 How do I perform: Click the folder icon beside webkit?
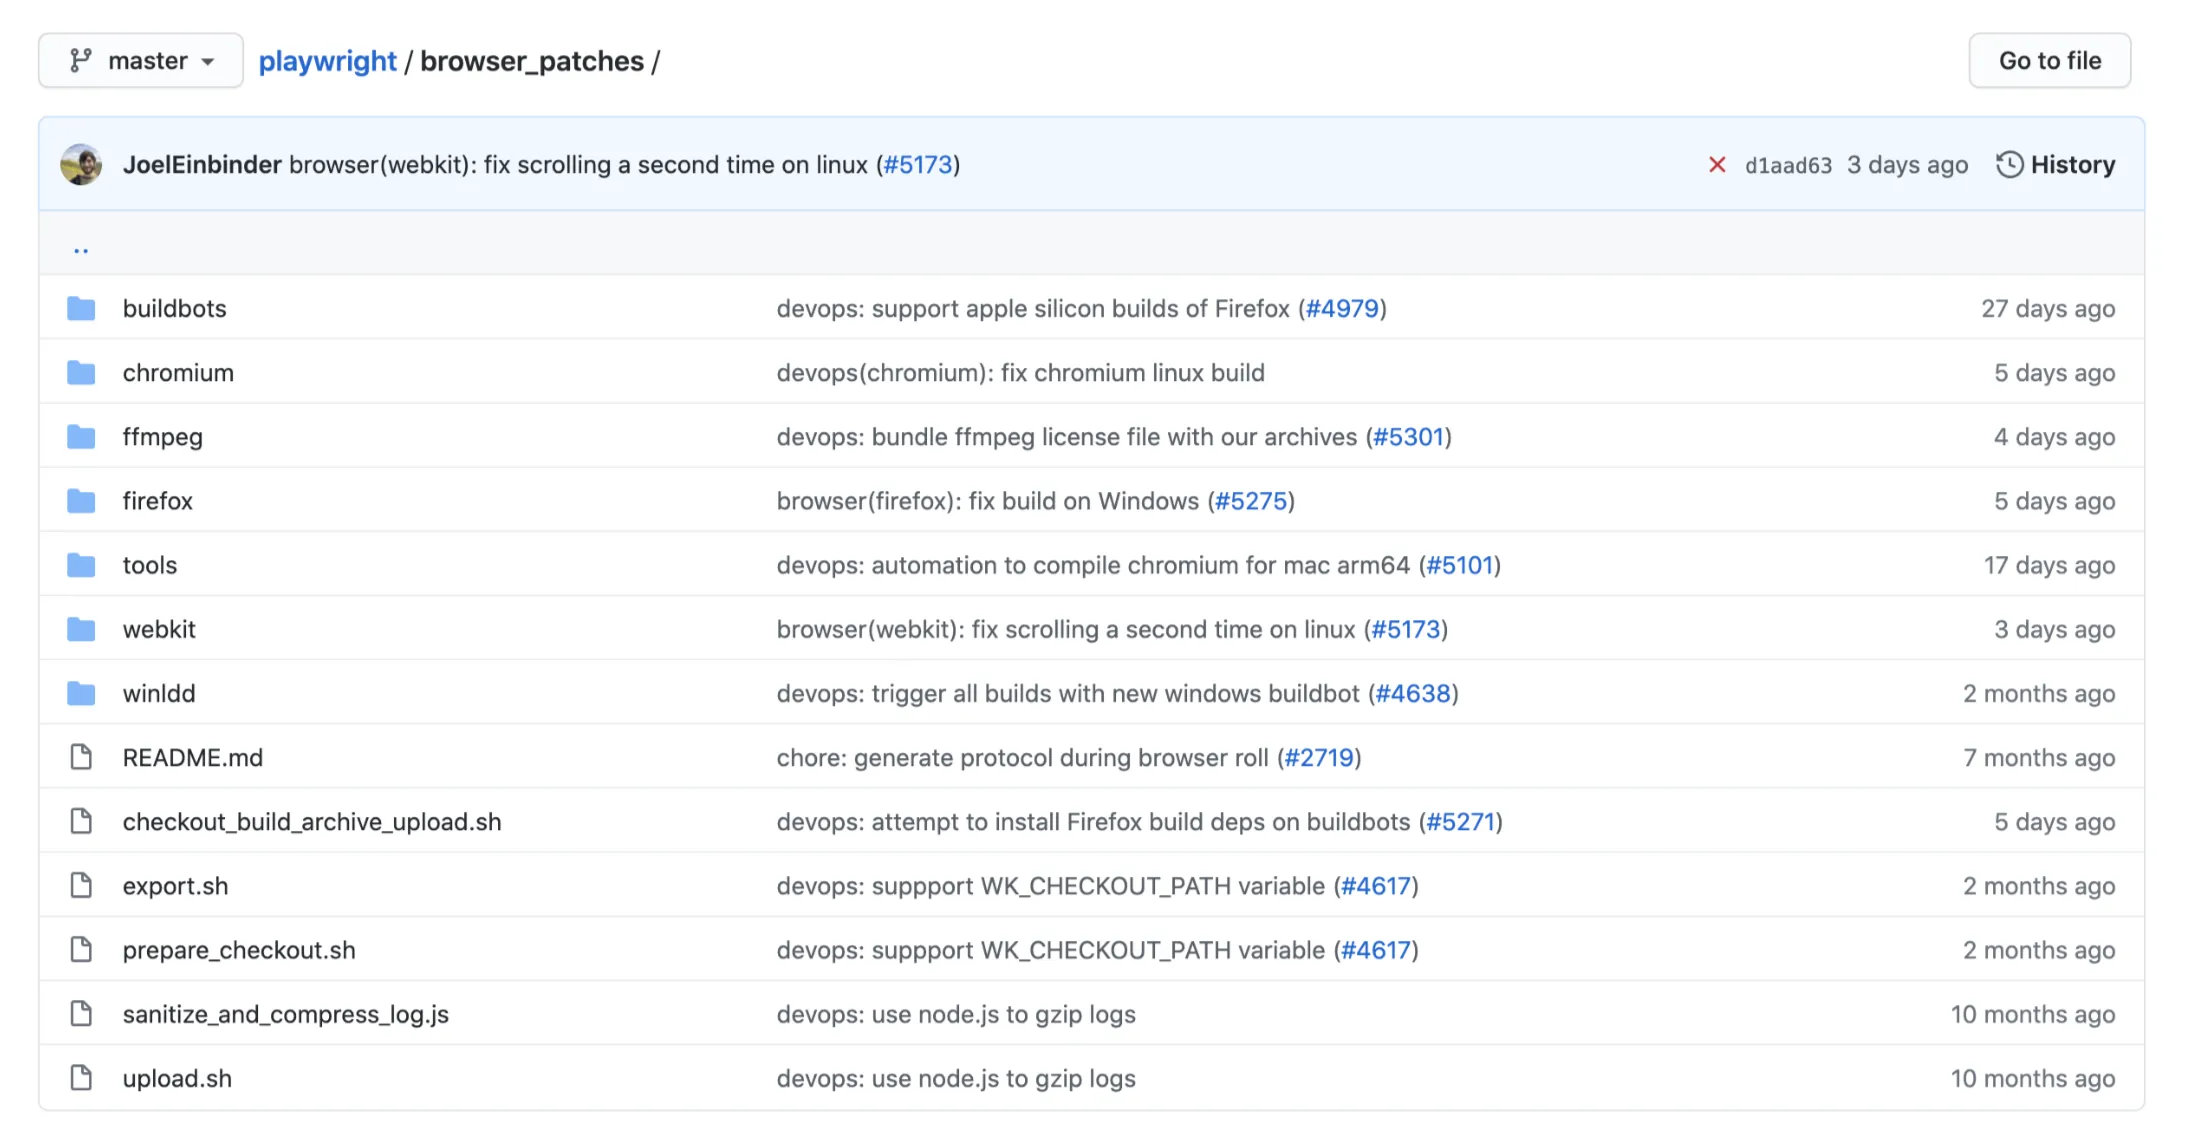click(81, 629)
